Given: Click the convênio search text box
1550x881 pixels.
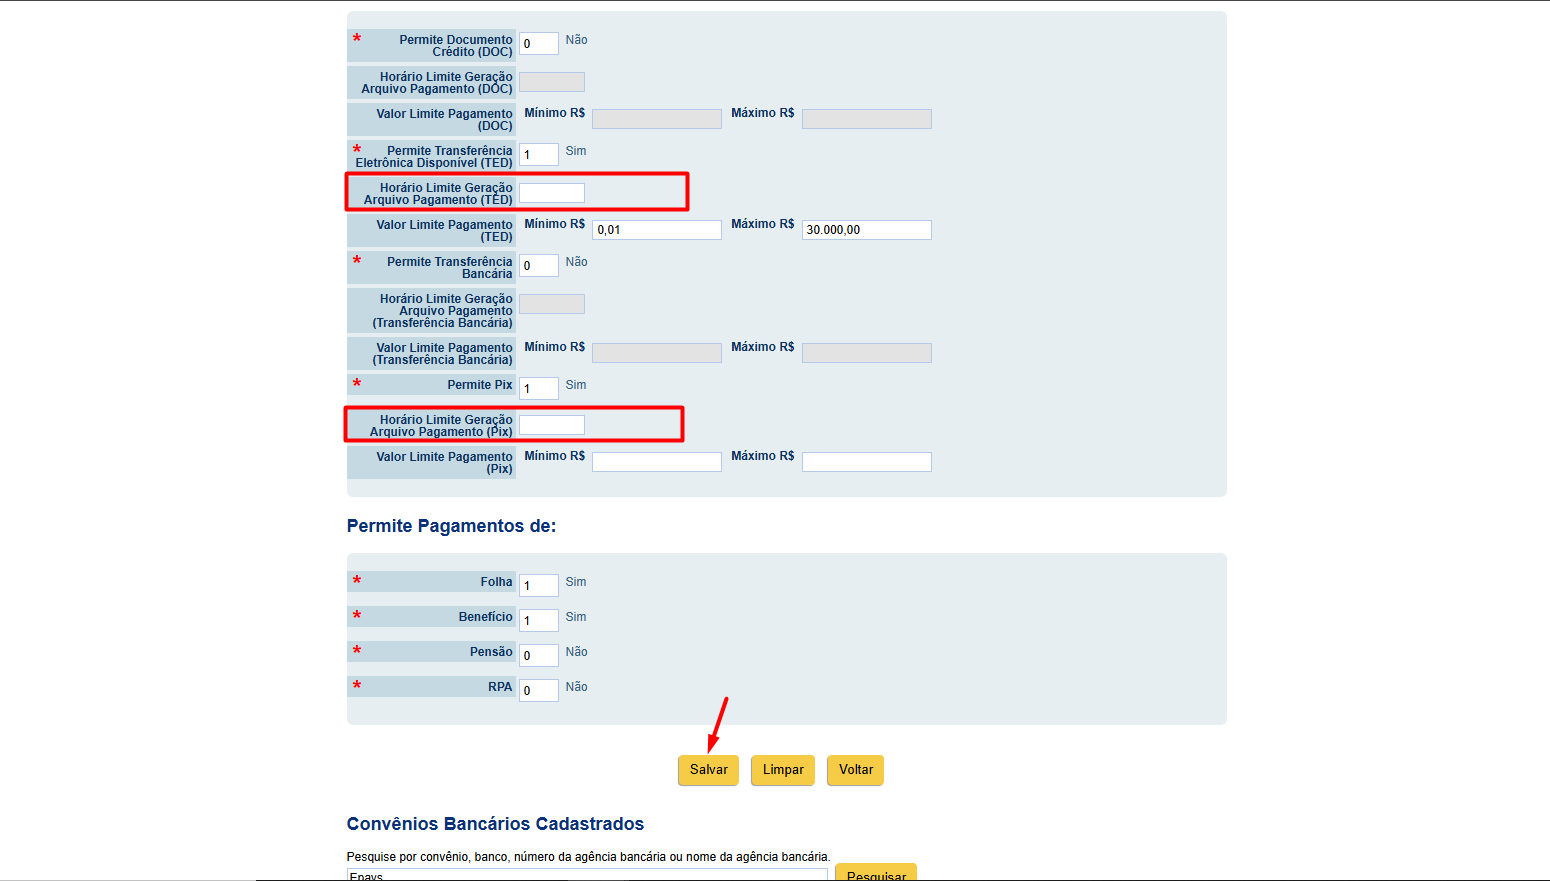Looking at the screenshot, I should click(587, 875).
